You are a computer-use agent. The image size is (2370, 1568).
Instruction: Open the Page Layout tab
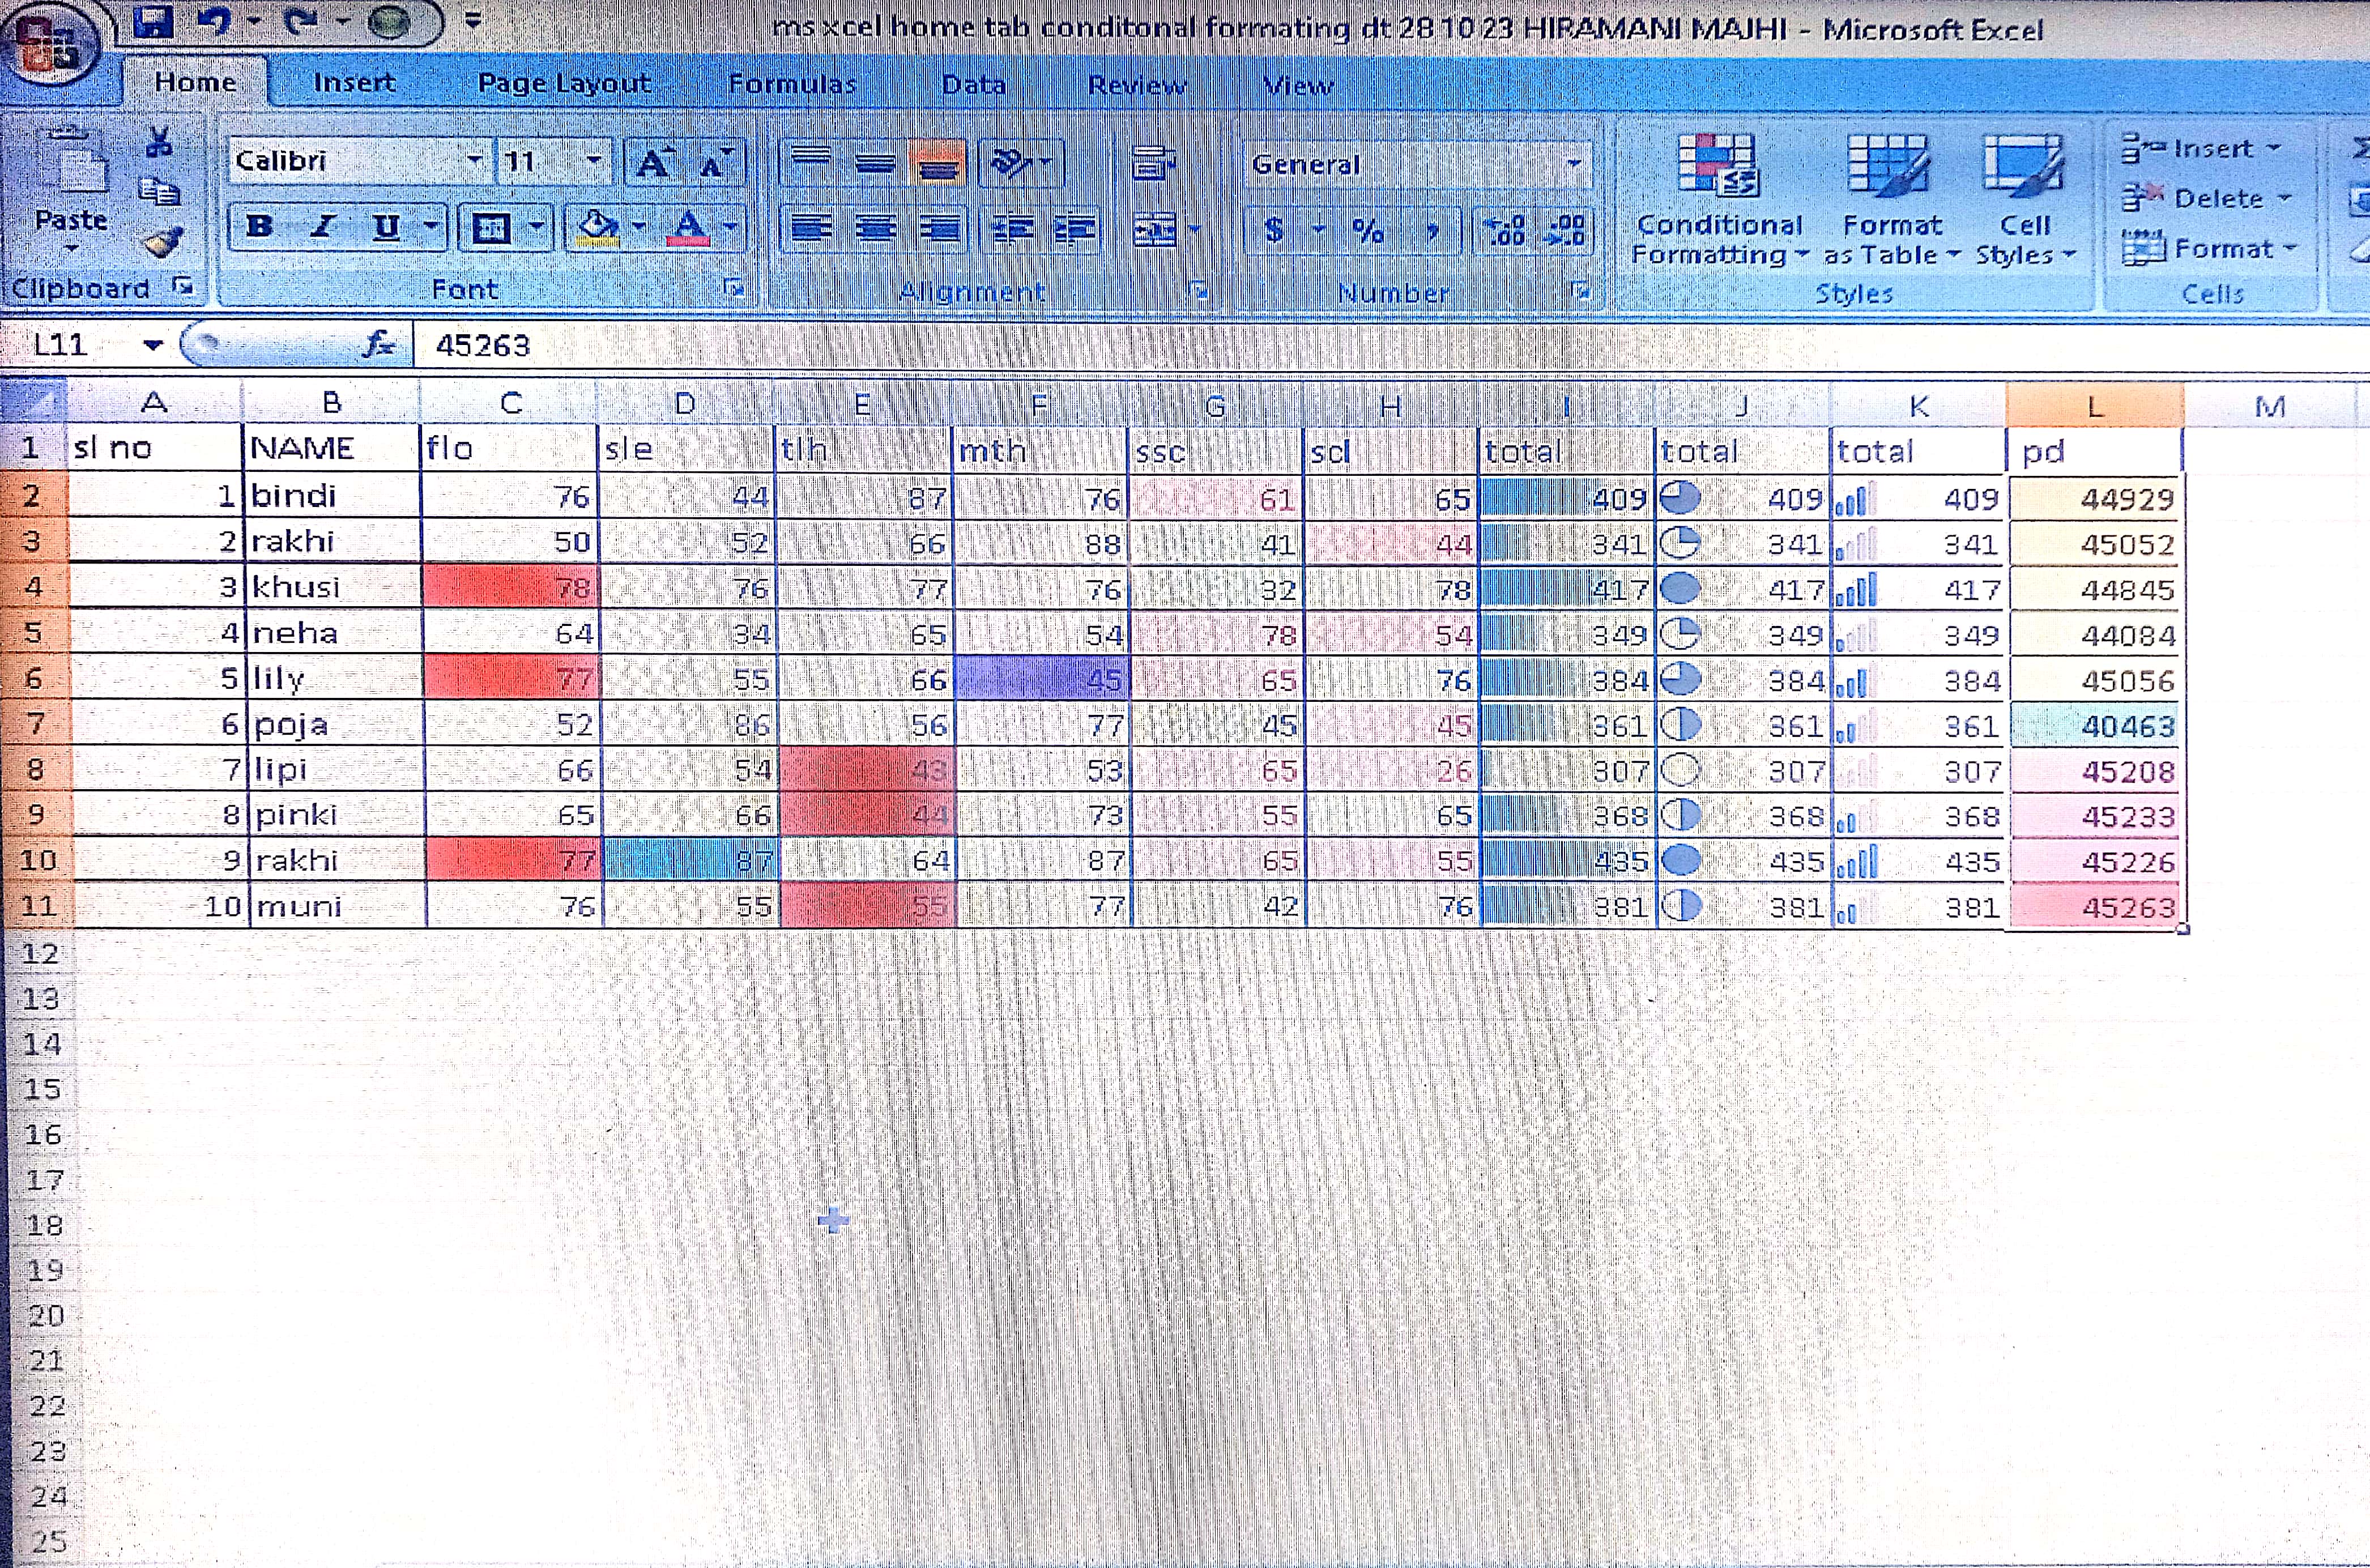click(x=564, y=83)
